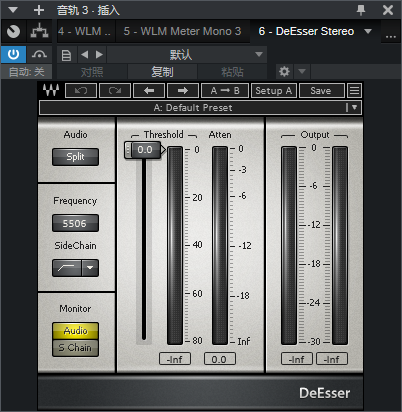
Task: Click the knob-shaped channel editor icon
Action: (x=13, y=31)
